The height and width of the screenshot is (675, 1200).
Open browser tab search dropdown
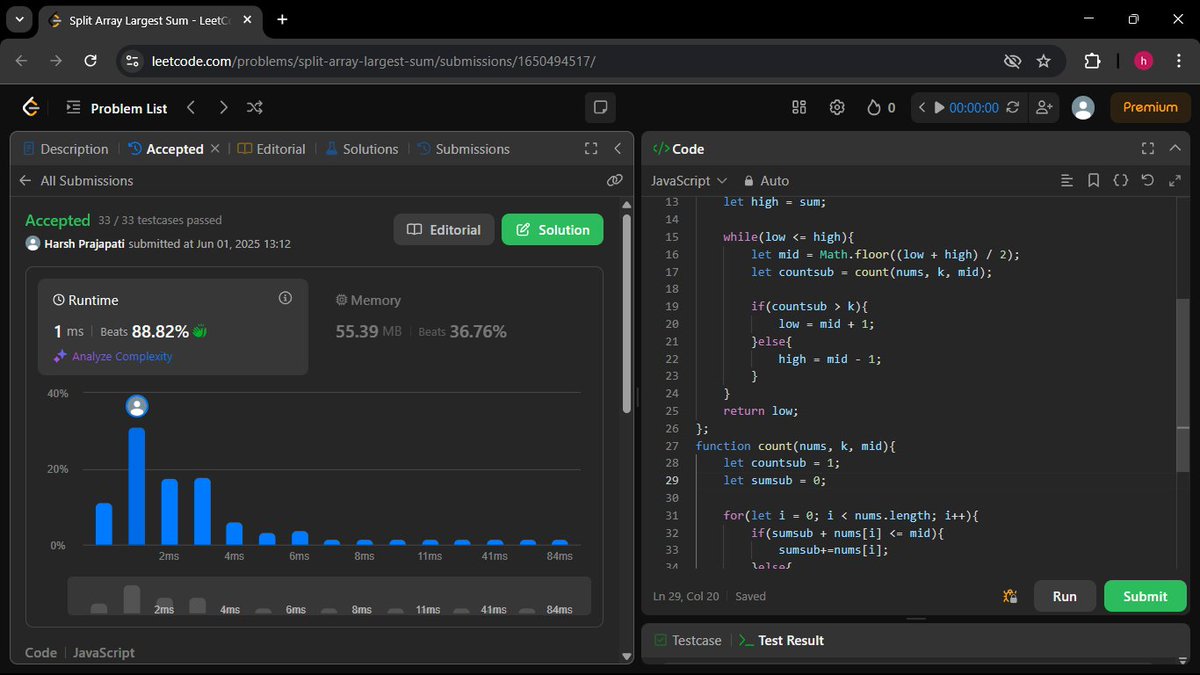pyautogui.click(x=19, y=19)
